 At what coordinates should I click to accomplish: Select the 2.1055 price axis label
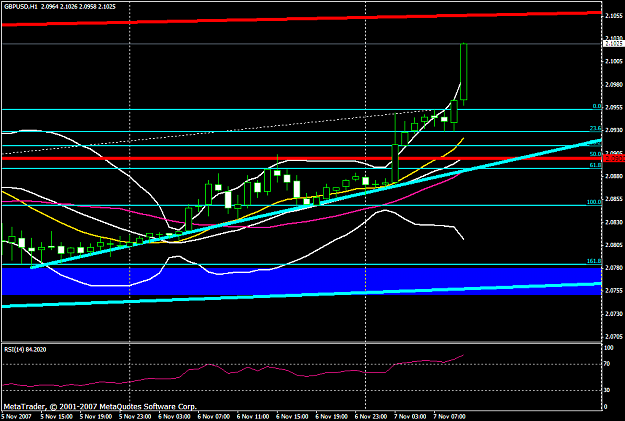coord(614,16)
